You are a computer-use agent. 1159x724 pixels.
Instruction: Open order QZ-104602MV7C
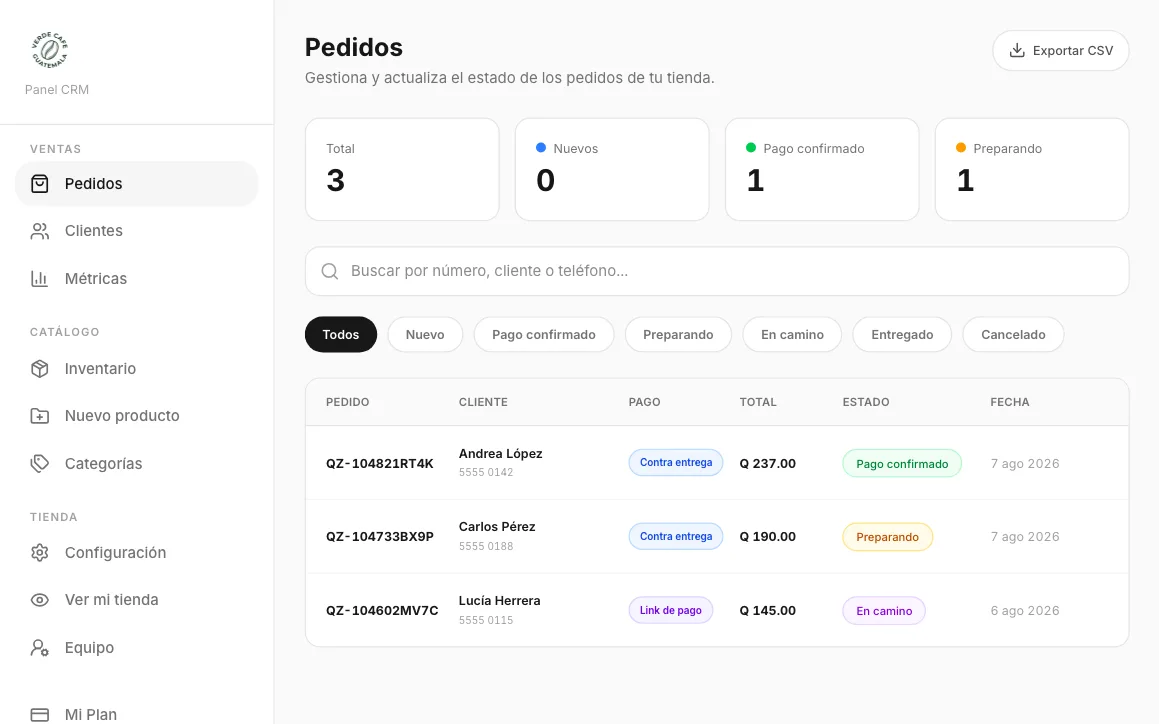[x=382, y=611]
